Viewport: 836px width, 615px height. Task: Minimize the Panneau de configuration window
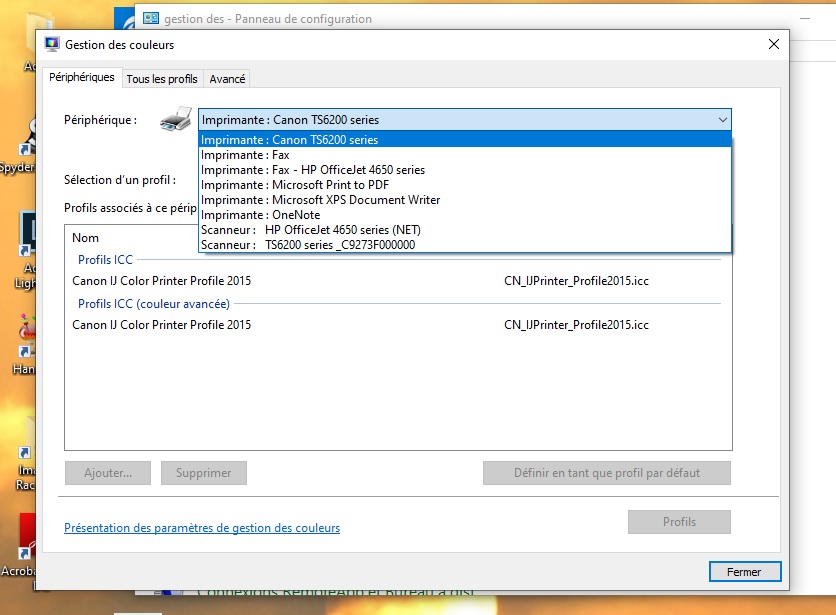(x=805, y=19)
